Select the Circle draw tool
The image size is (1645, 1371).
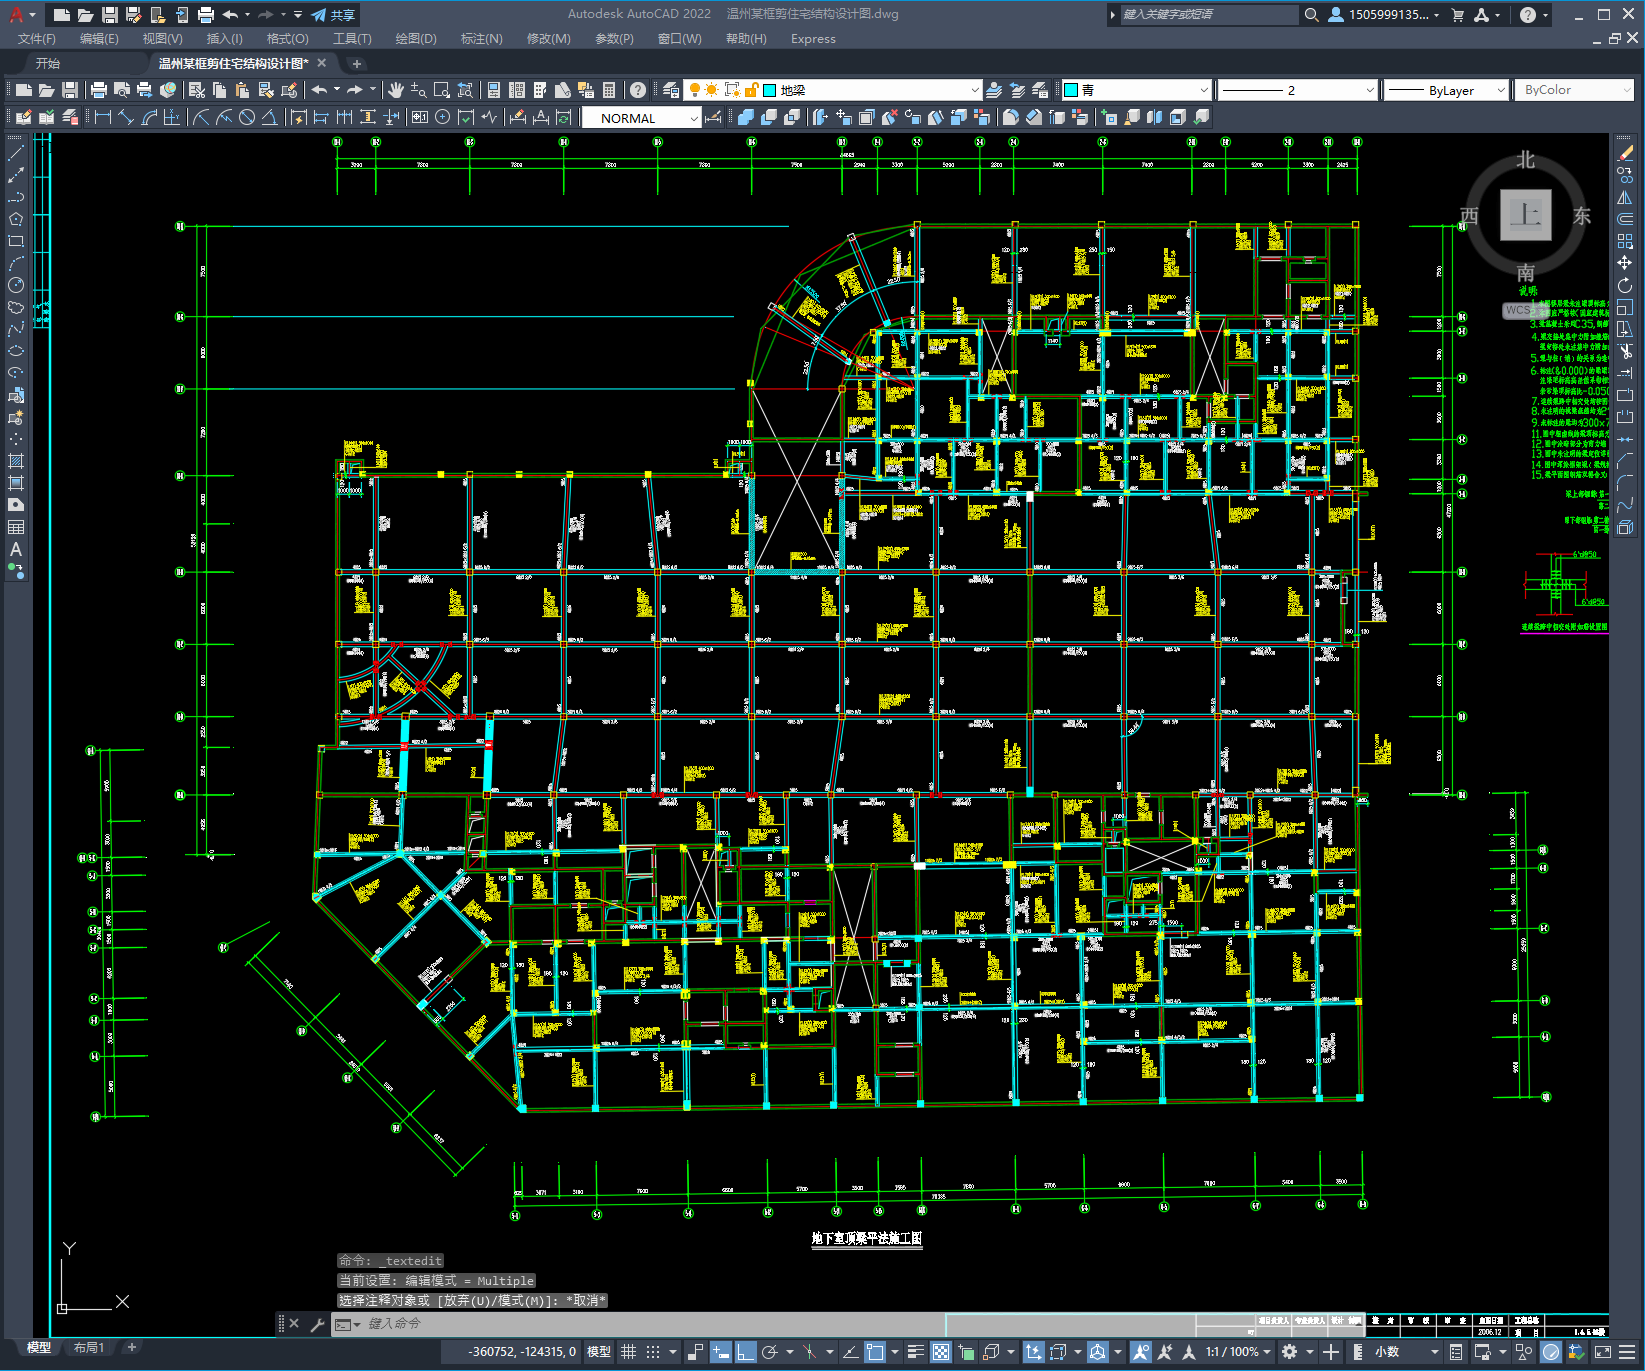point(16,285)
